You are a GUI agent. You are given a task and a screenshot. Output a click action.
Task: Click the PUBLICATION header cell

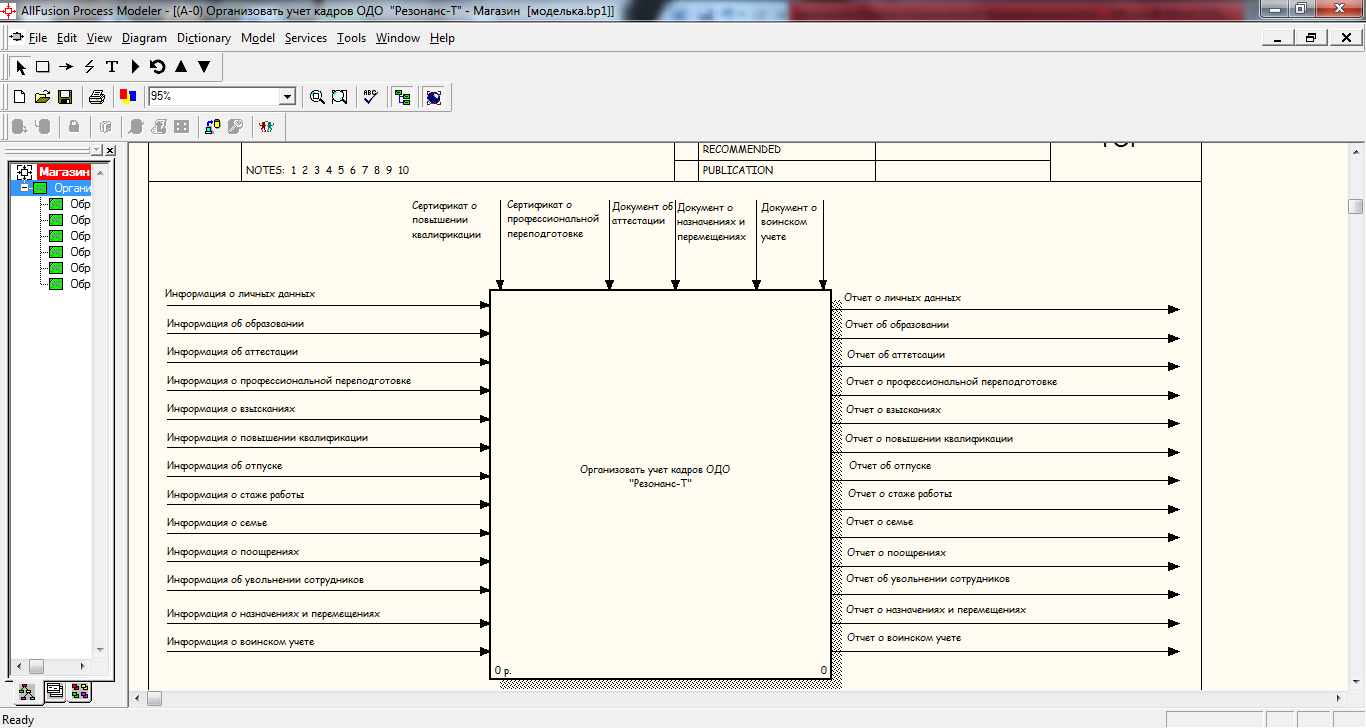738,170
